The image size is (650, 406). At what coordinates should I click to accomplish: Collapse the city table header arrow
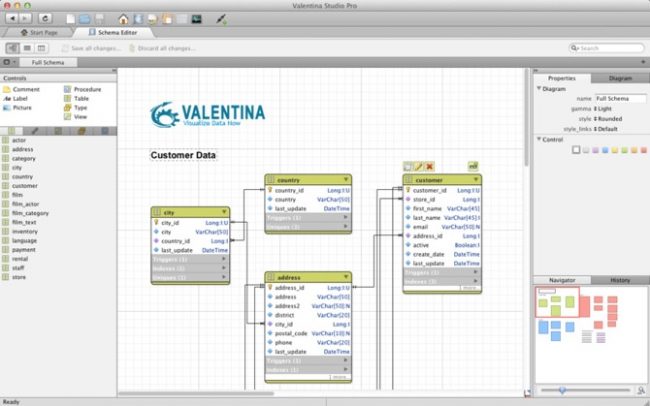point(224,212)
